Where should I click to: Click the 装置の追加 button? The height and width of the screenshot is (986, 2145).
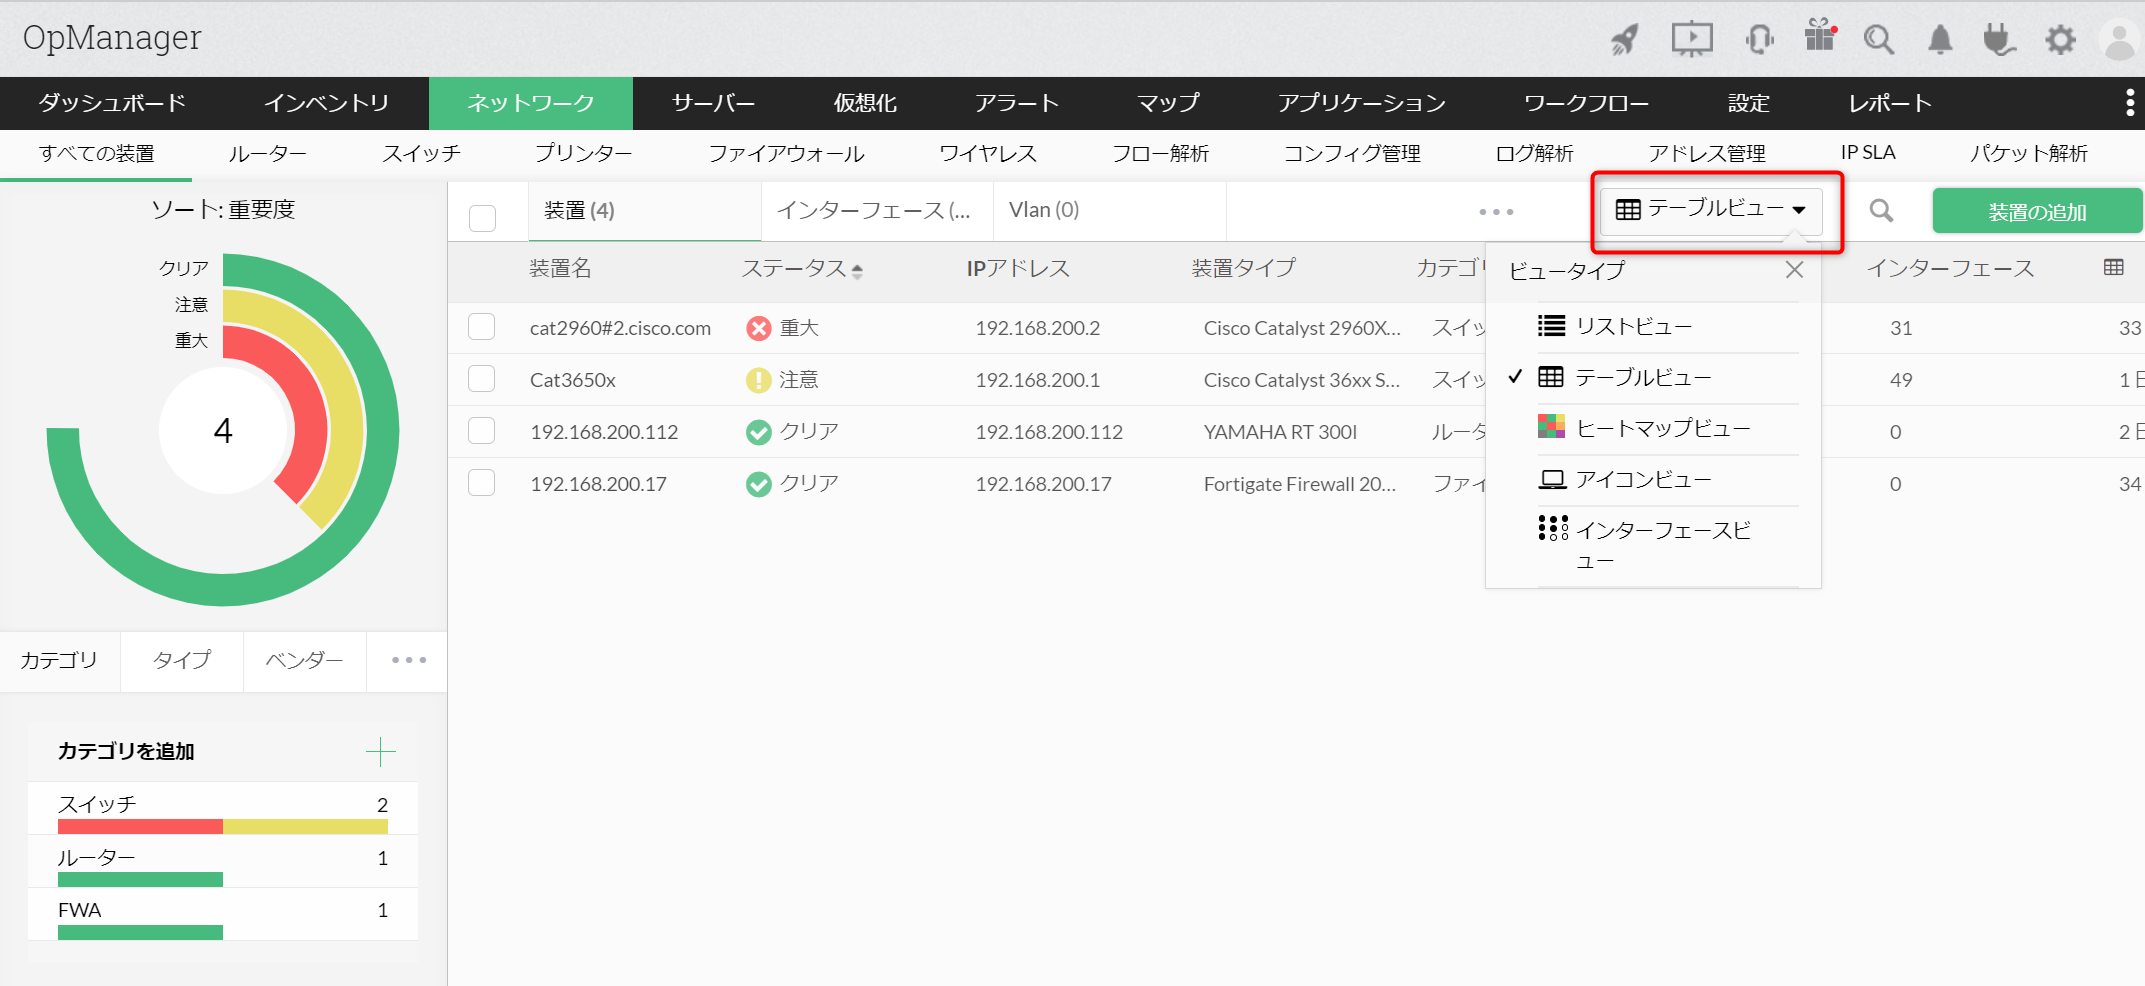pyautogui.click(x=2036, y=211)
